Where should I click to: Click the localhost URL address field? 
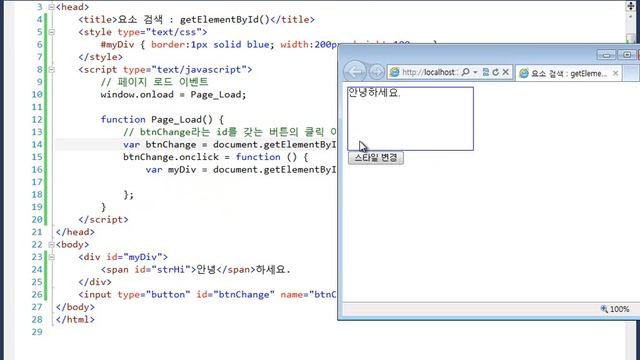[x=429, y=72]
